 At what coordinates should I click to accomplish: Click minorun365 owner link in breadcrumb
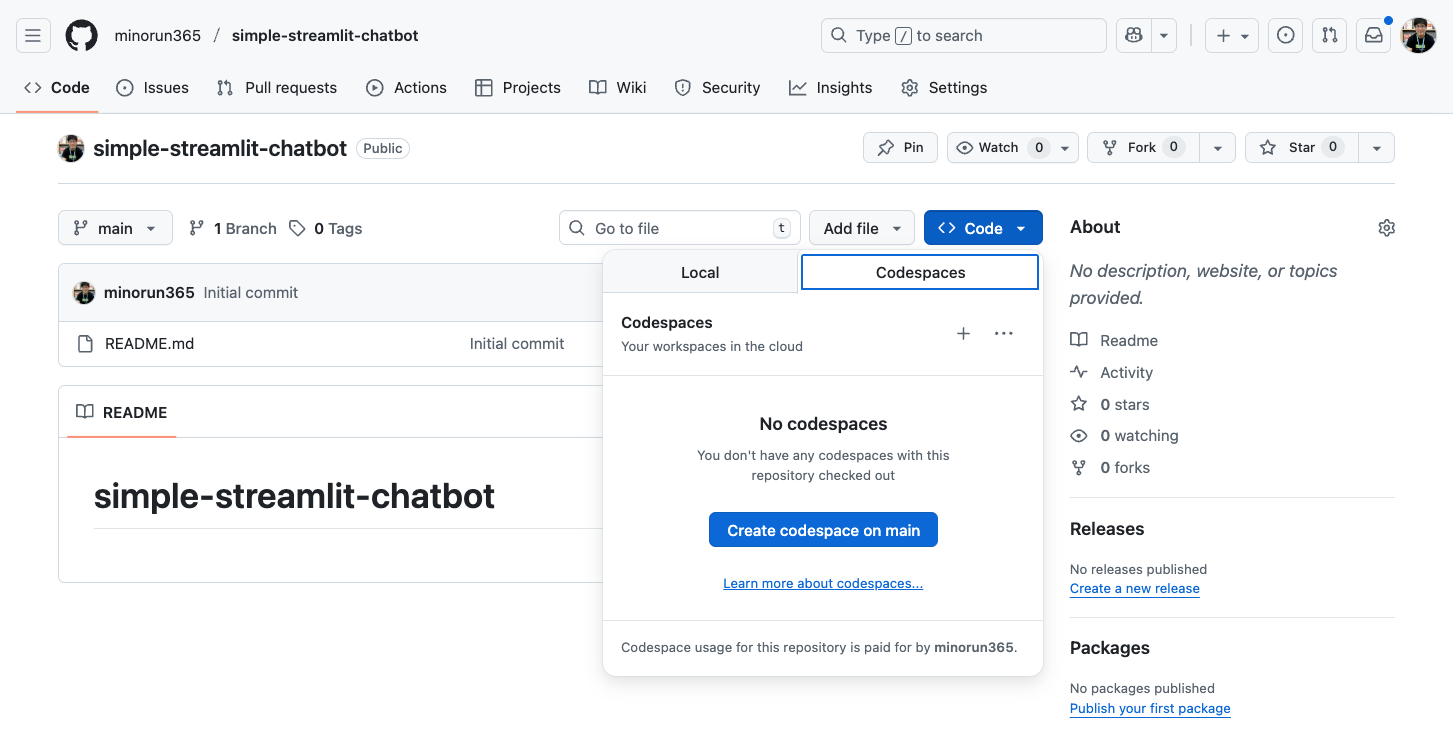[x=158, y=36]
